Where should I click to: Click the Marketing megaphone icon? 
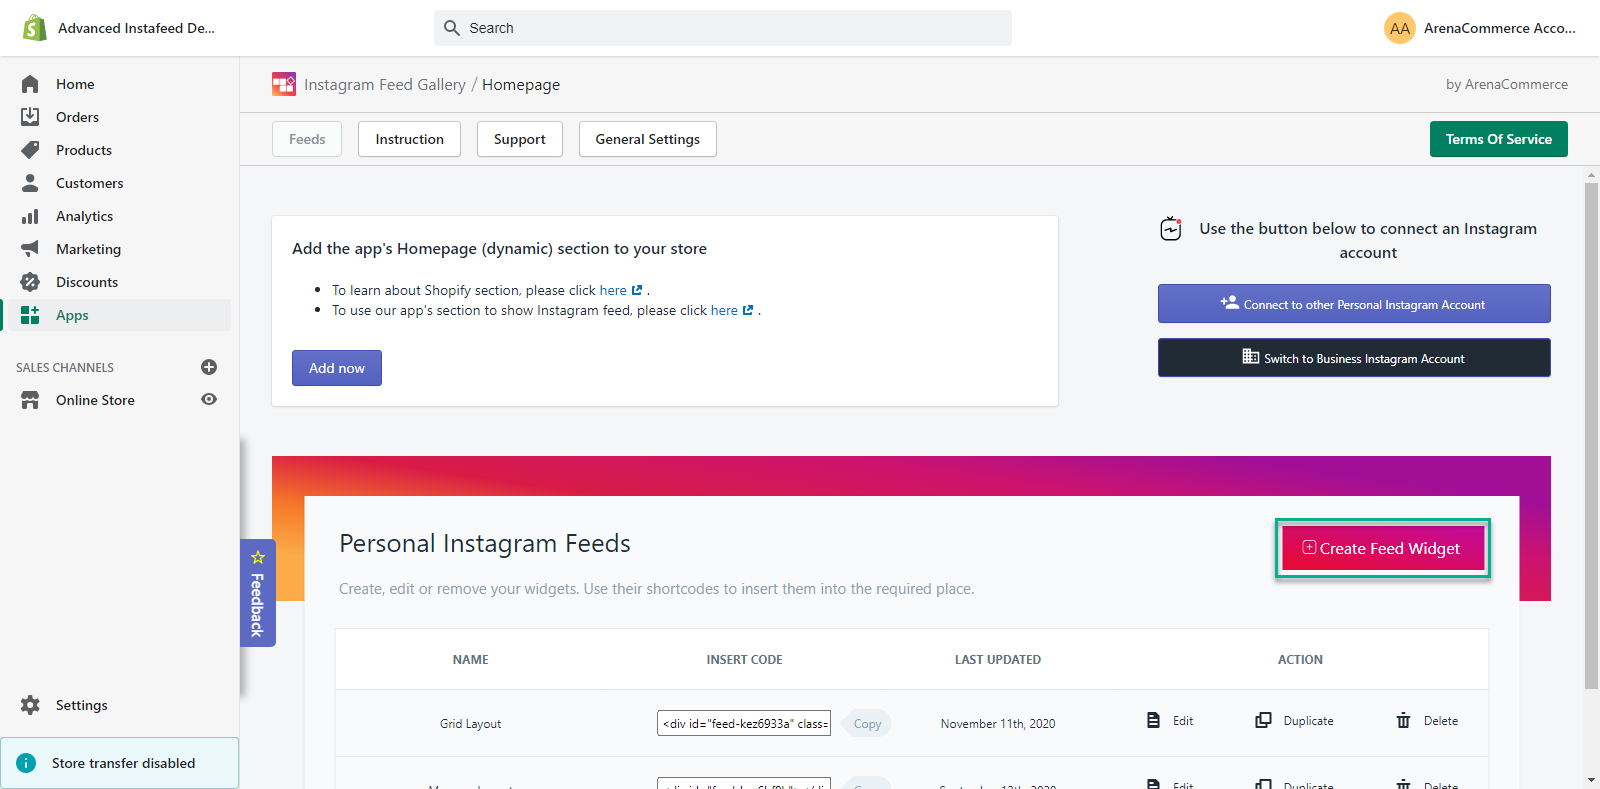point(30,249)
